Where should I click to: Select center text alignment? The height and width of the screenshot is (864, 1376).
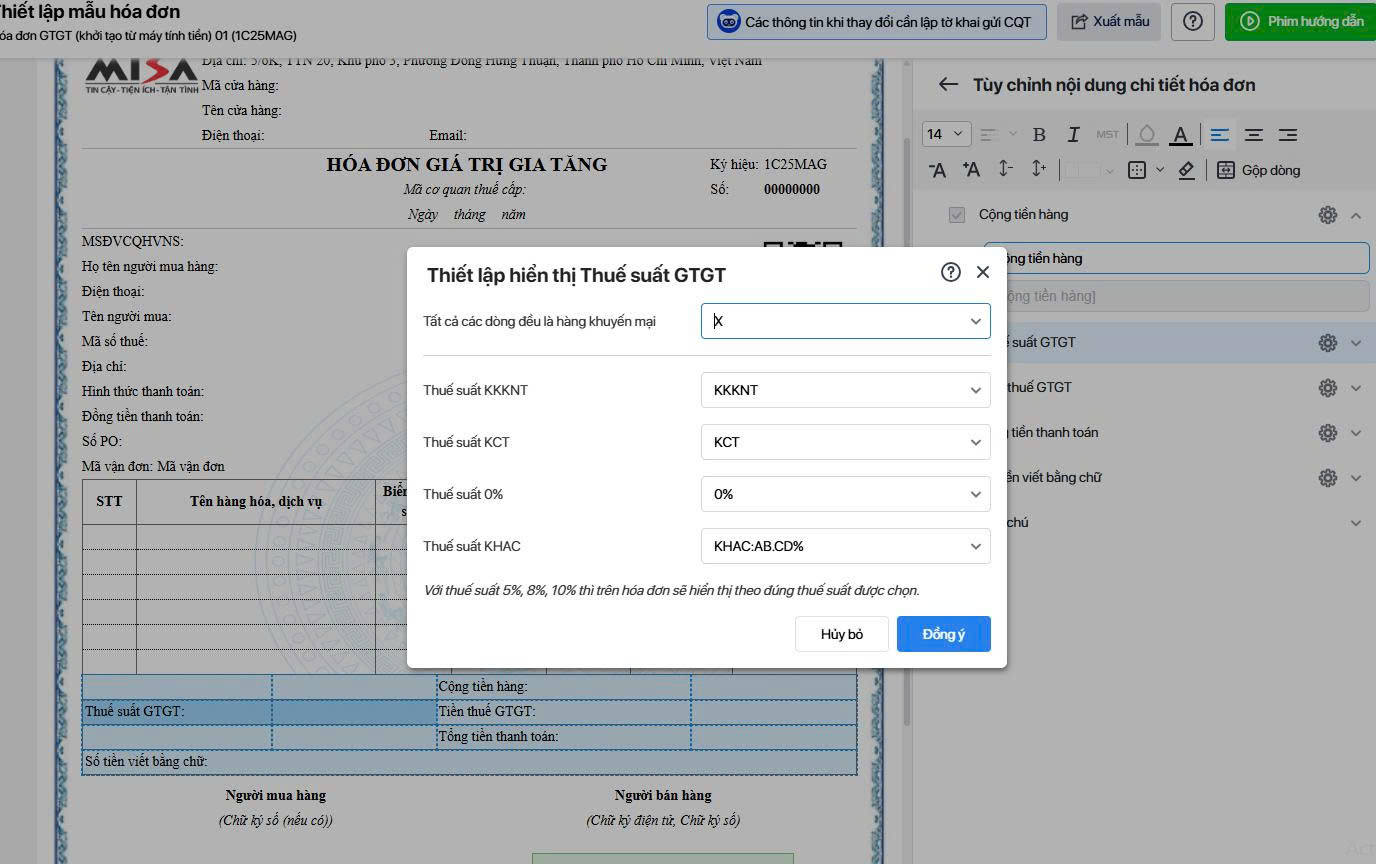[1253, 134]
